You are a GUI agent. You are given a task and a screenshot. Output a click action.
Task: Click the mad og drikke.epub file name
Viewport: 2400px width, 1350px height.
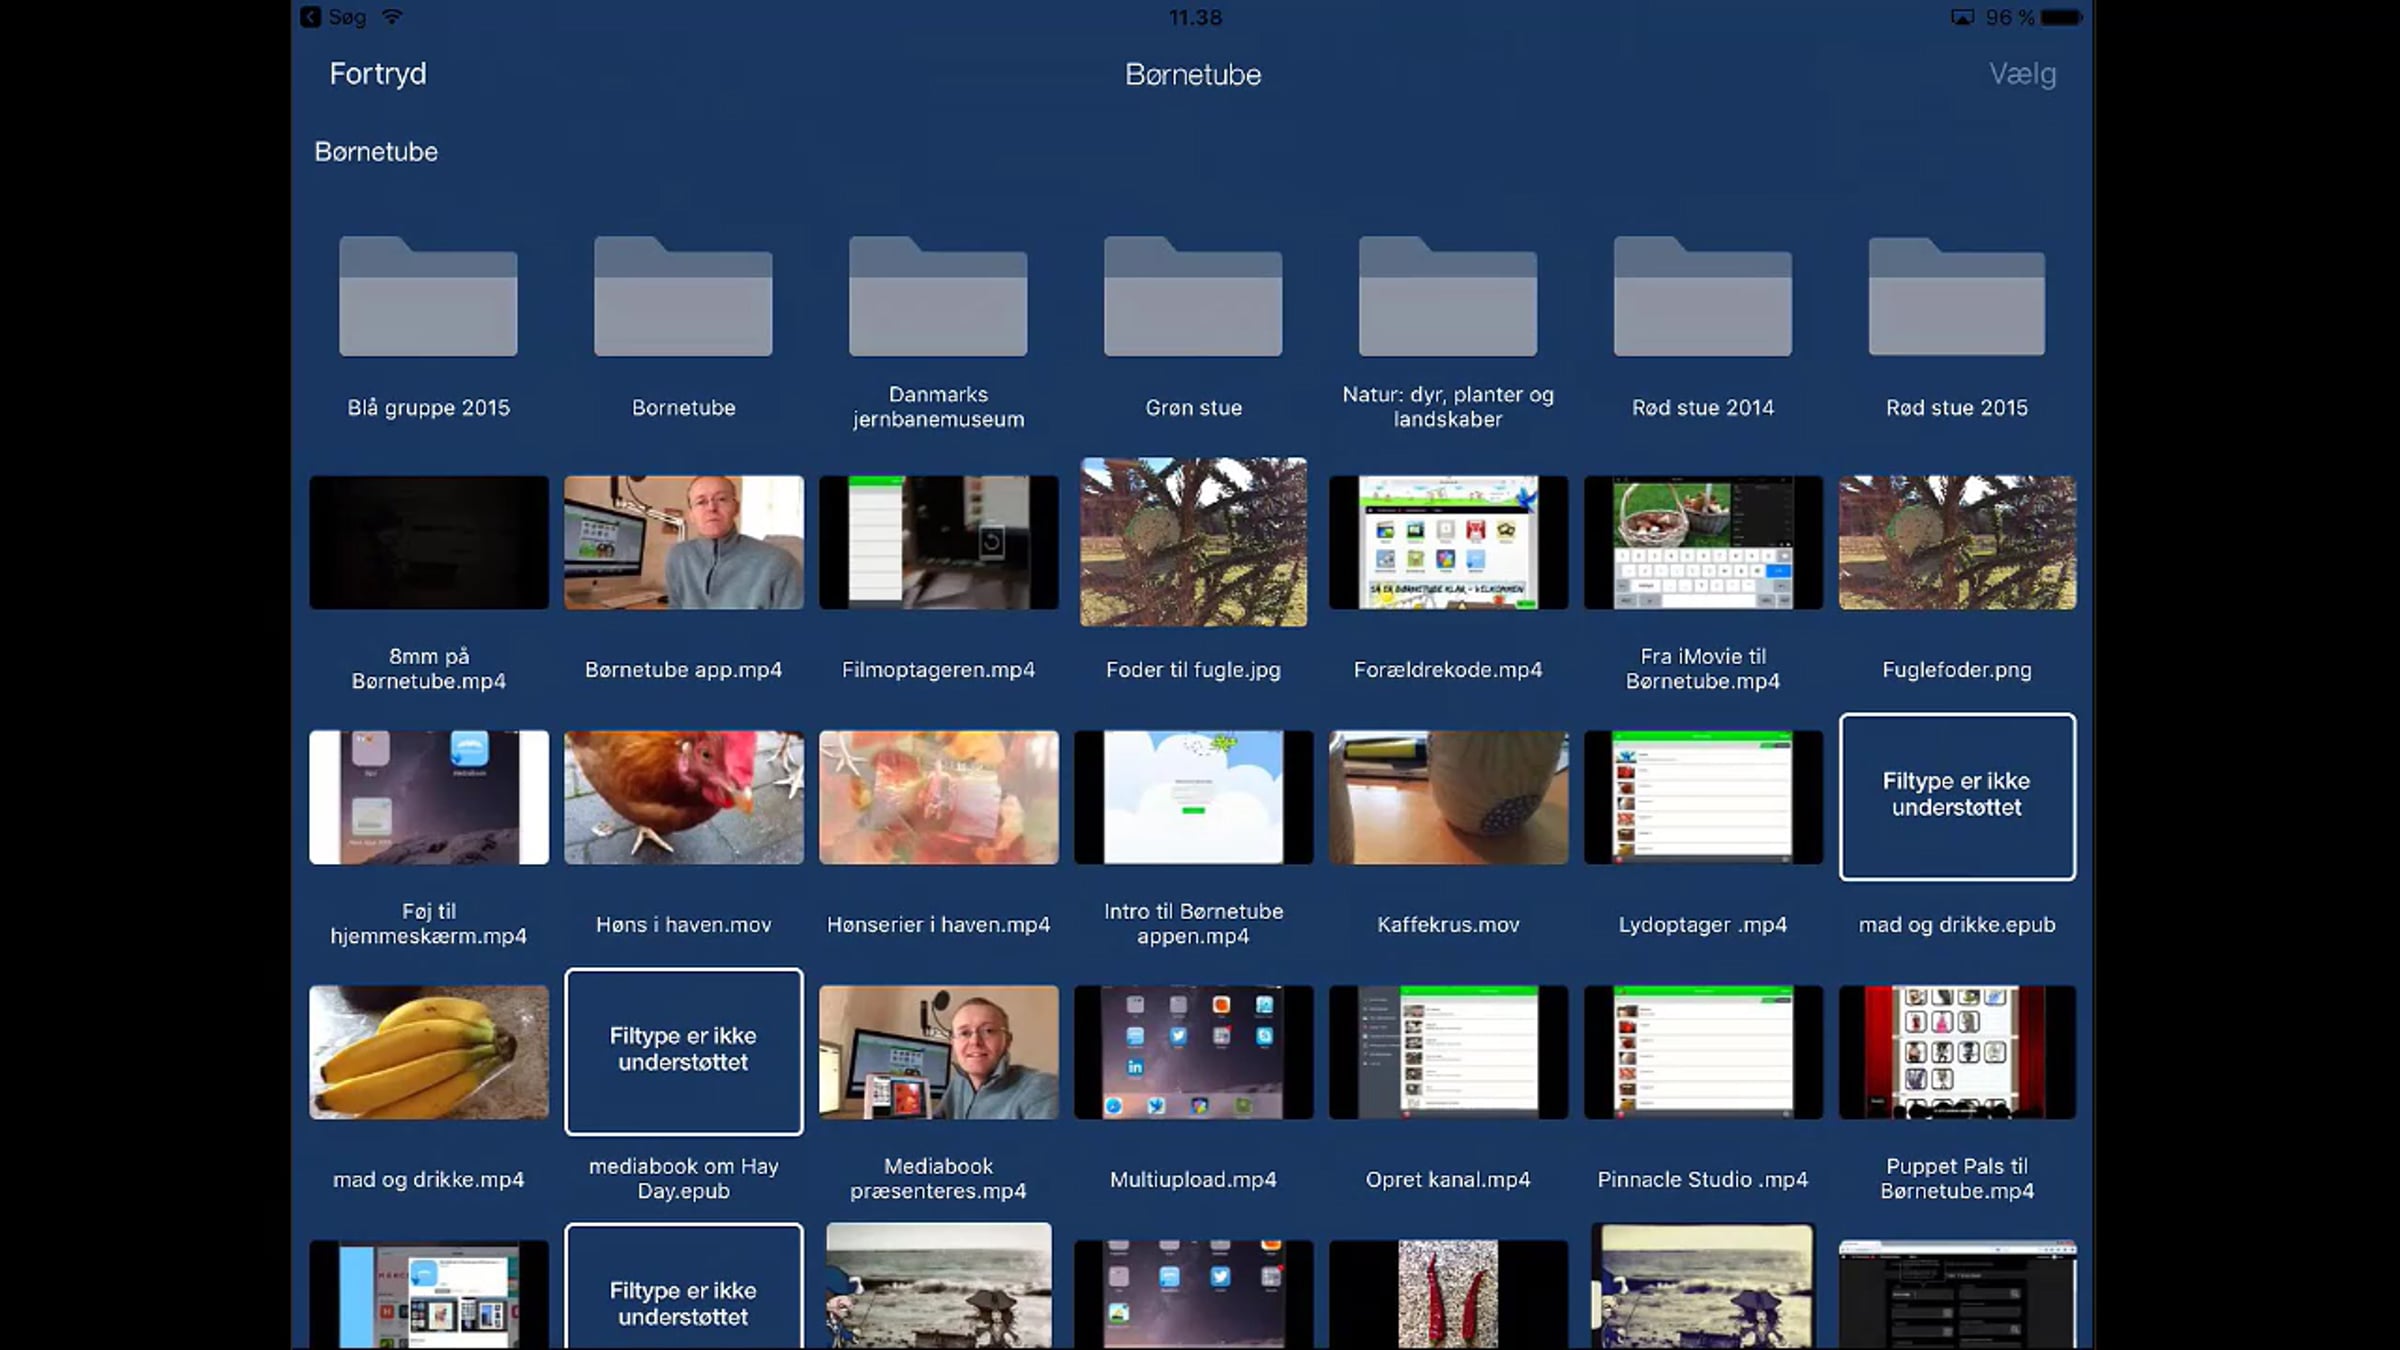pyautogui.click(x=1957, y=925)
